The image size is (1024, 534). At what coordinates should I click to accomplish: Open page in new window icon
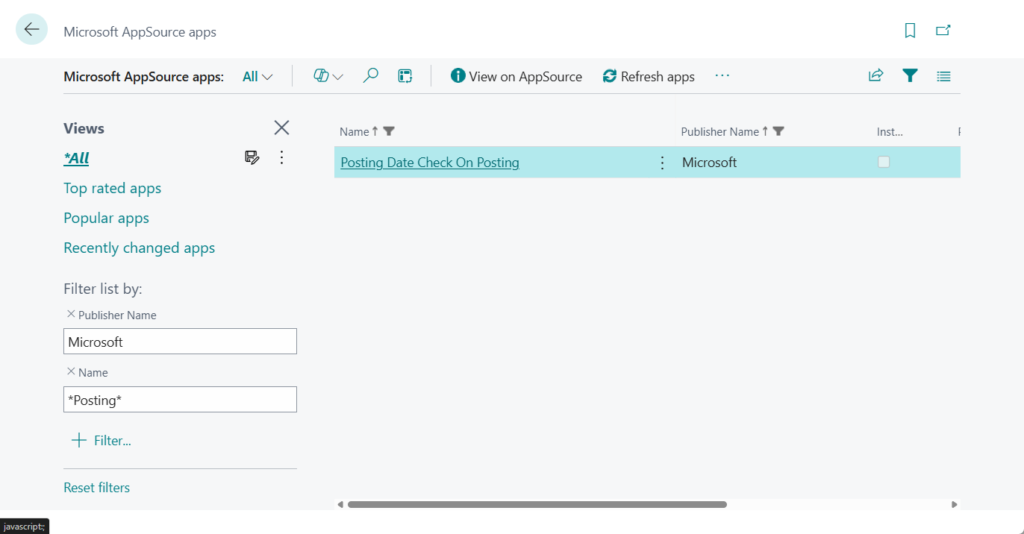click(943, 31)
